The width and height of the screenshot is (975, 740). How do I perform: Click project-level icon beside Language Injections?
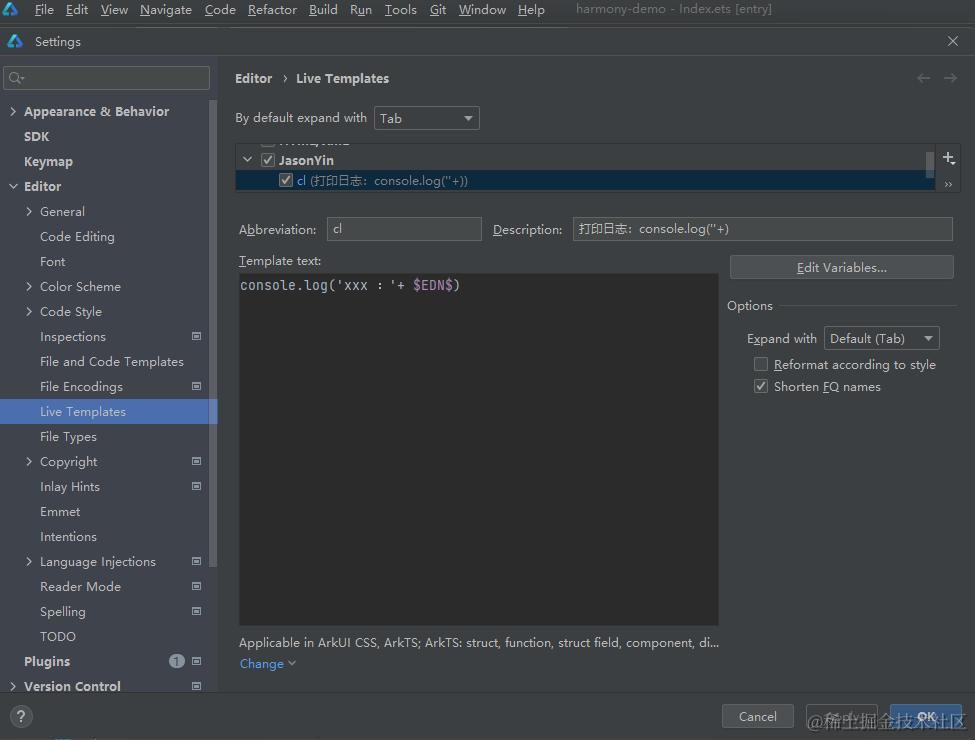pyautogui.click(x=196, y=562)
